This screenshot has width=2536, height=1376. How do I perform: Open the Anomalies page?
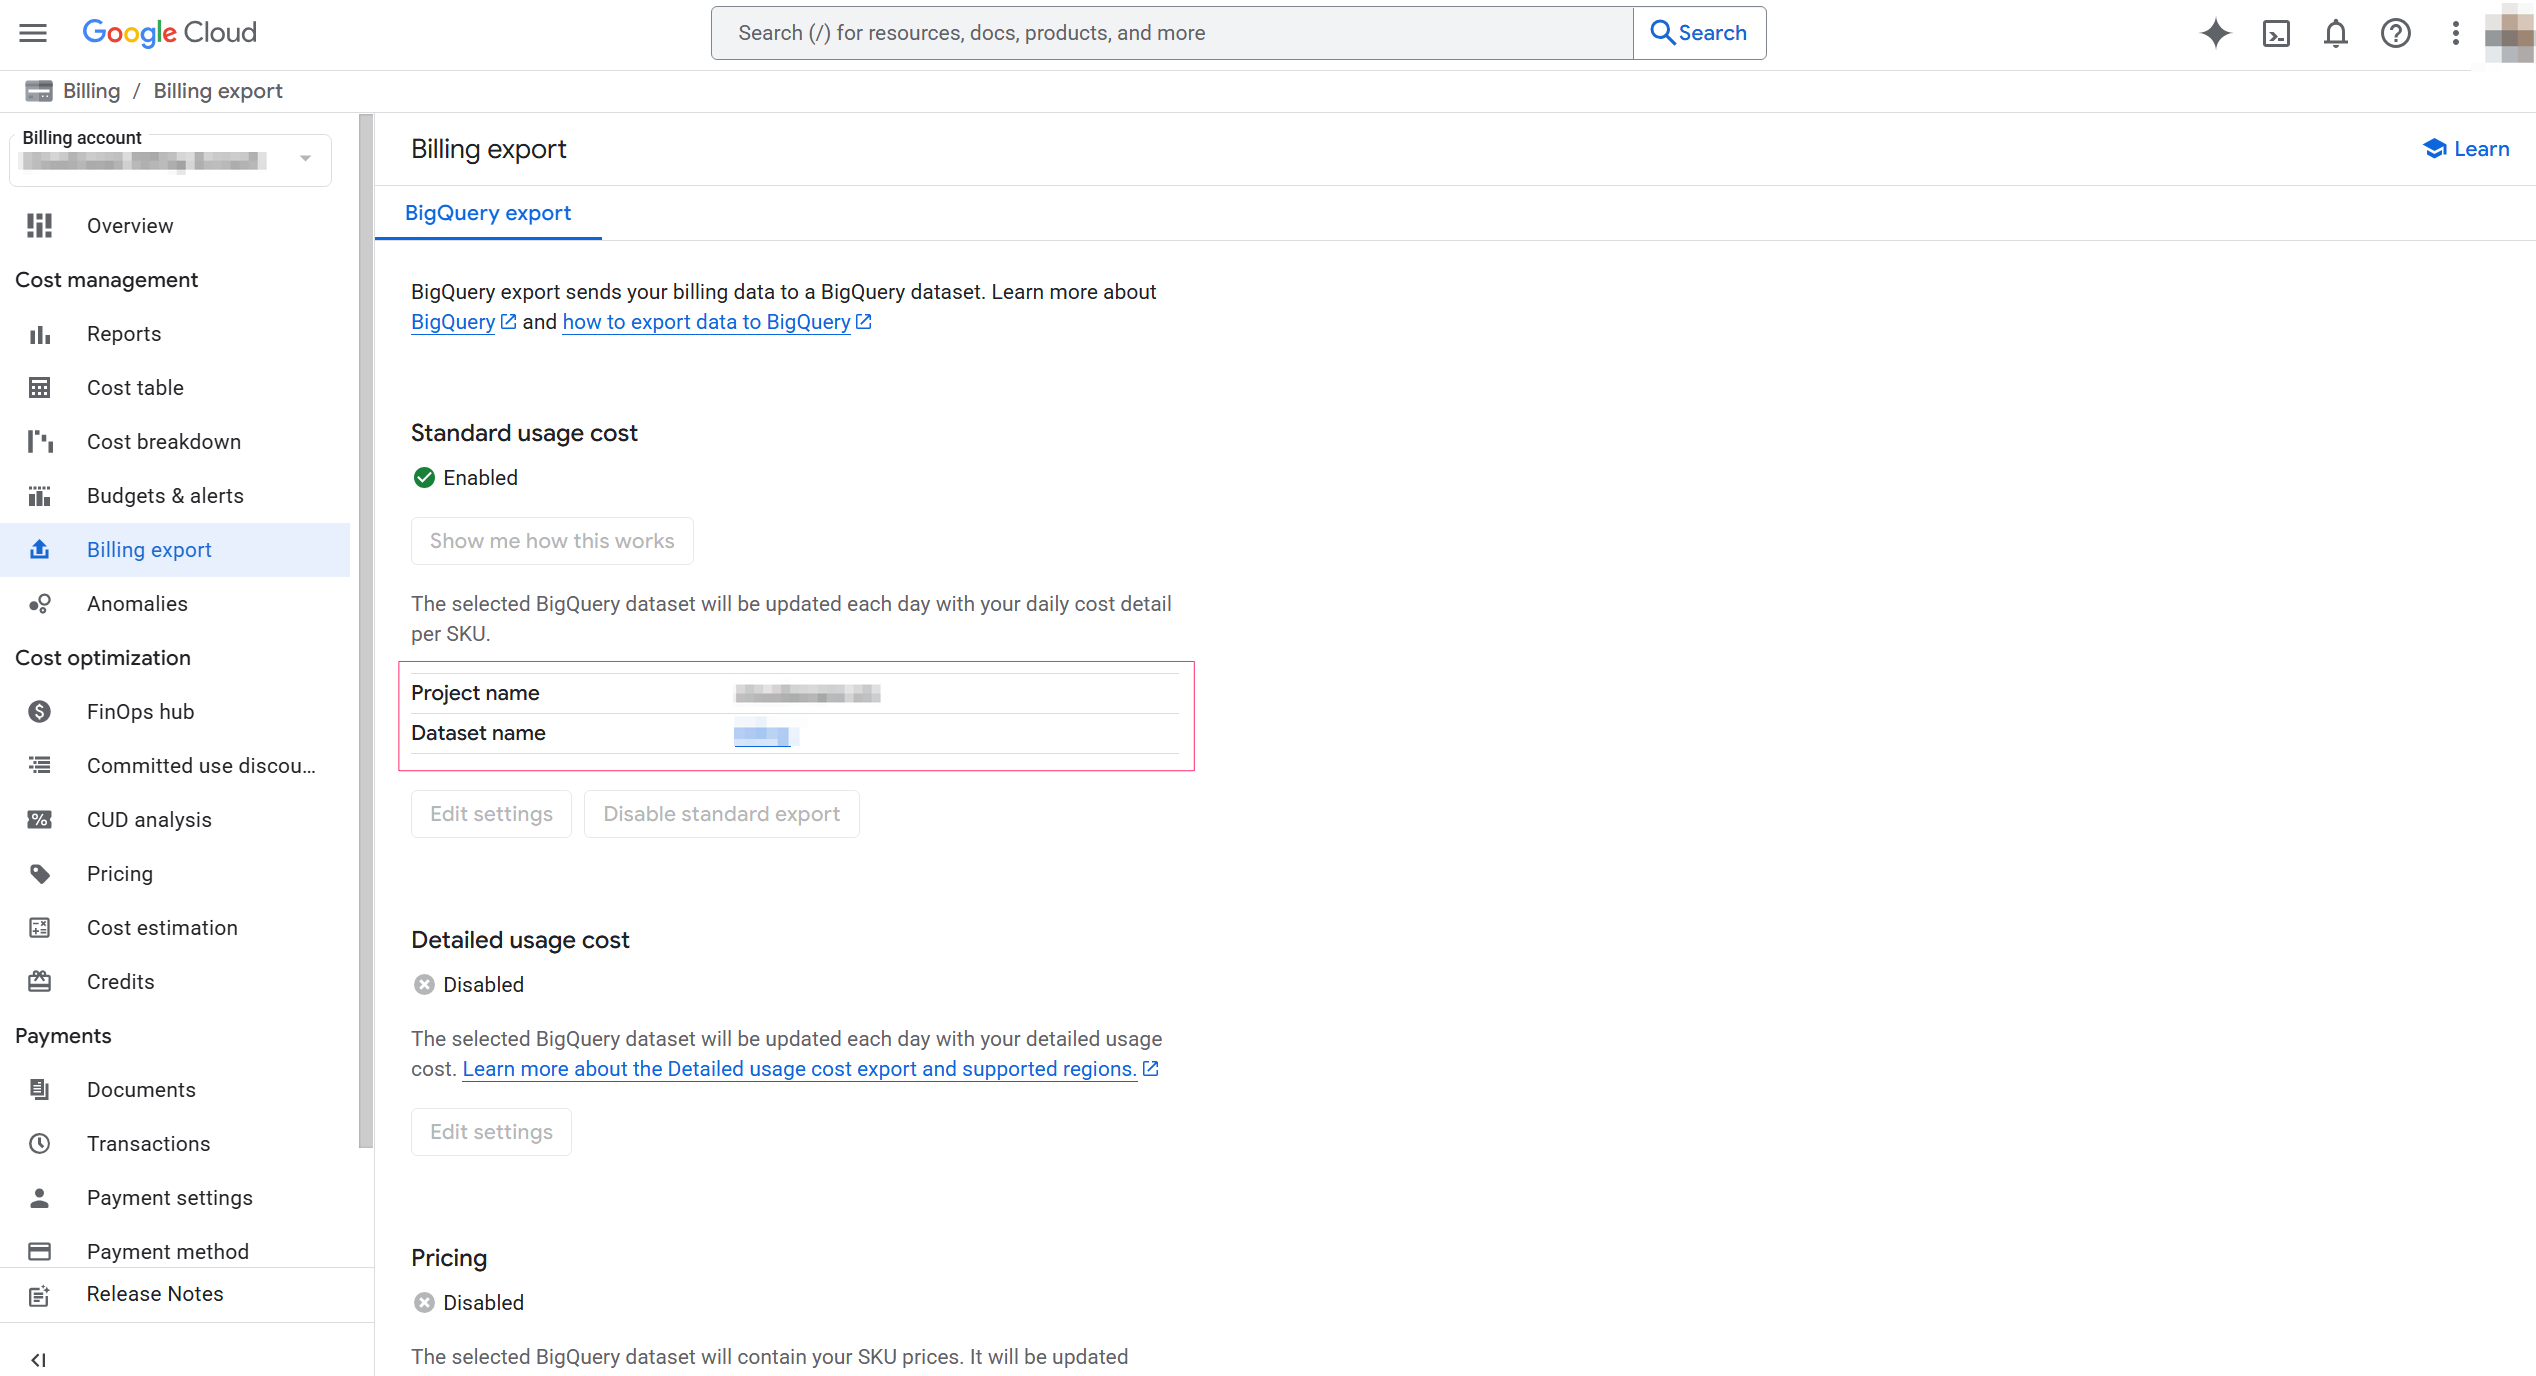click(137, 603)
